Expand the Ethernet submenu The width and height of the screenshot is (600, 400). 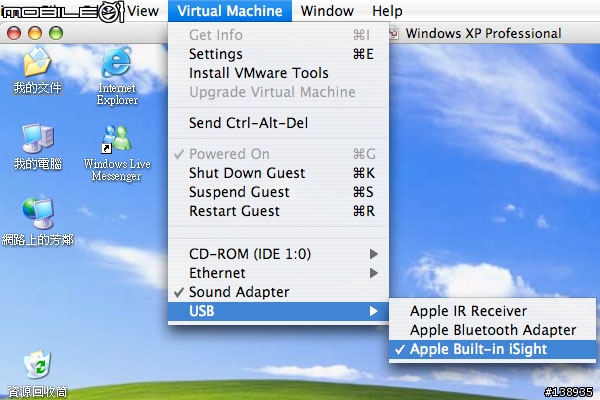(x=278, y=273)
